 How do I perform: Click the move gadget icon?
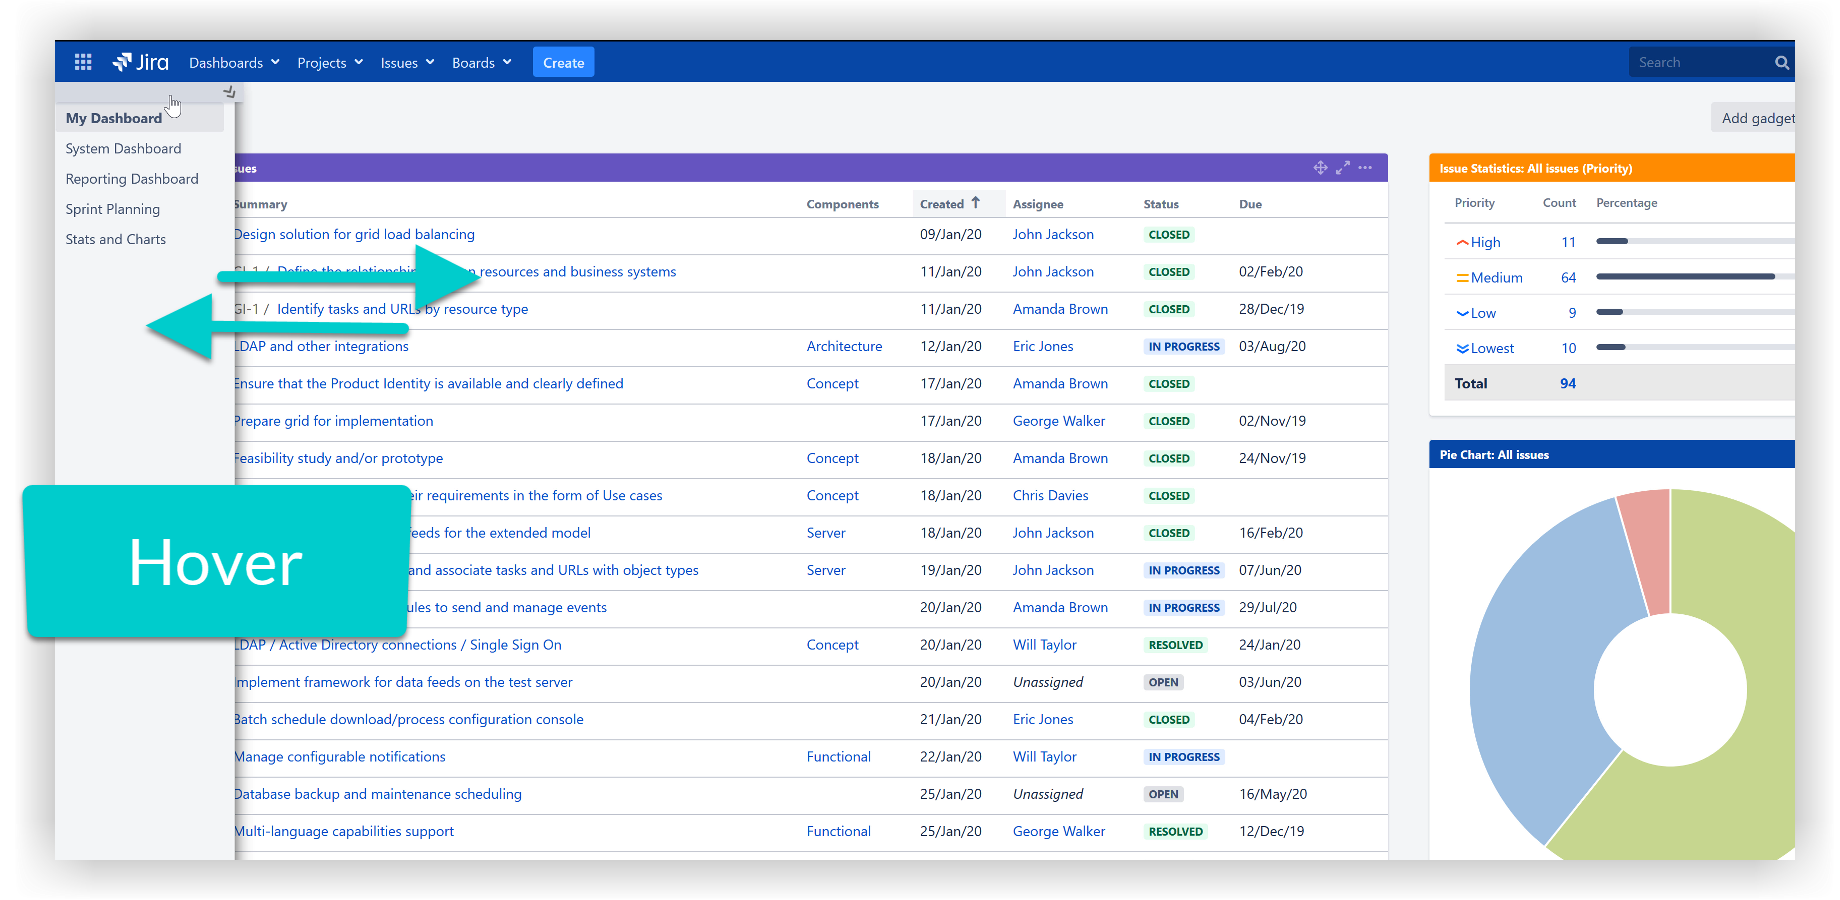click(1320, 168)
